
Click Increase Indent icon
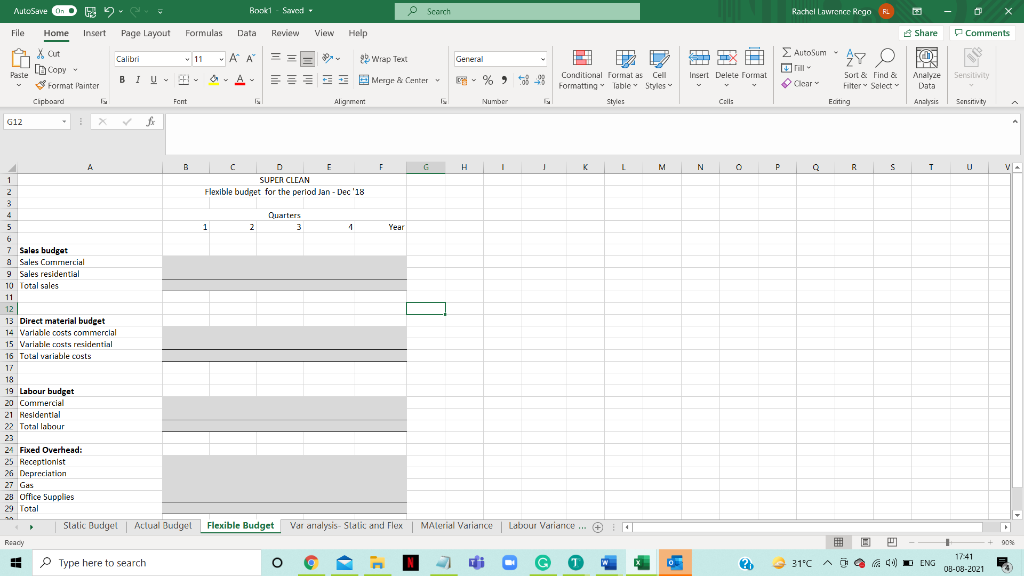coord(343,80)
